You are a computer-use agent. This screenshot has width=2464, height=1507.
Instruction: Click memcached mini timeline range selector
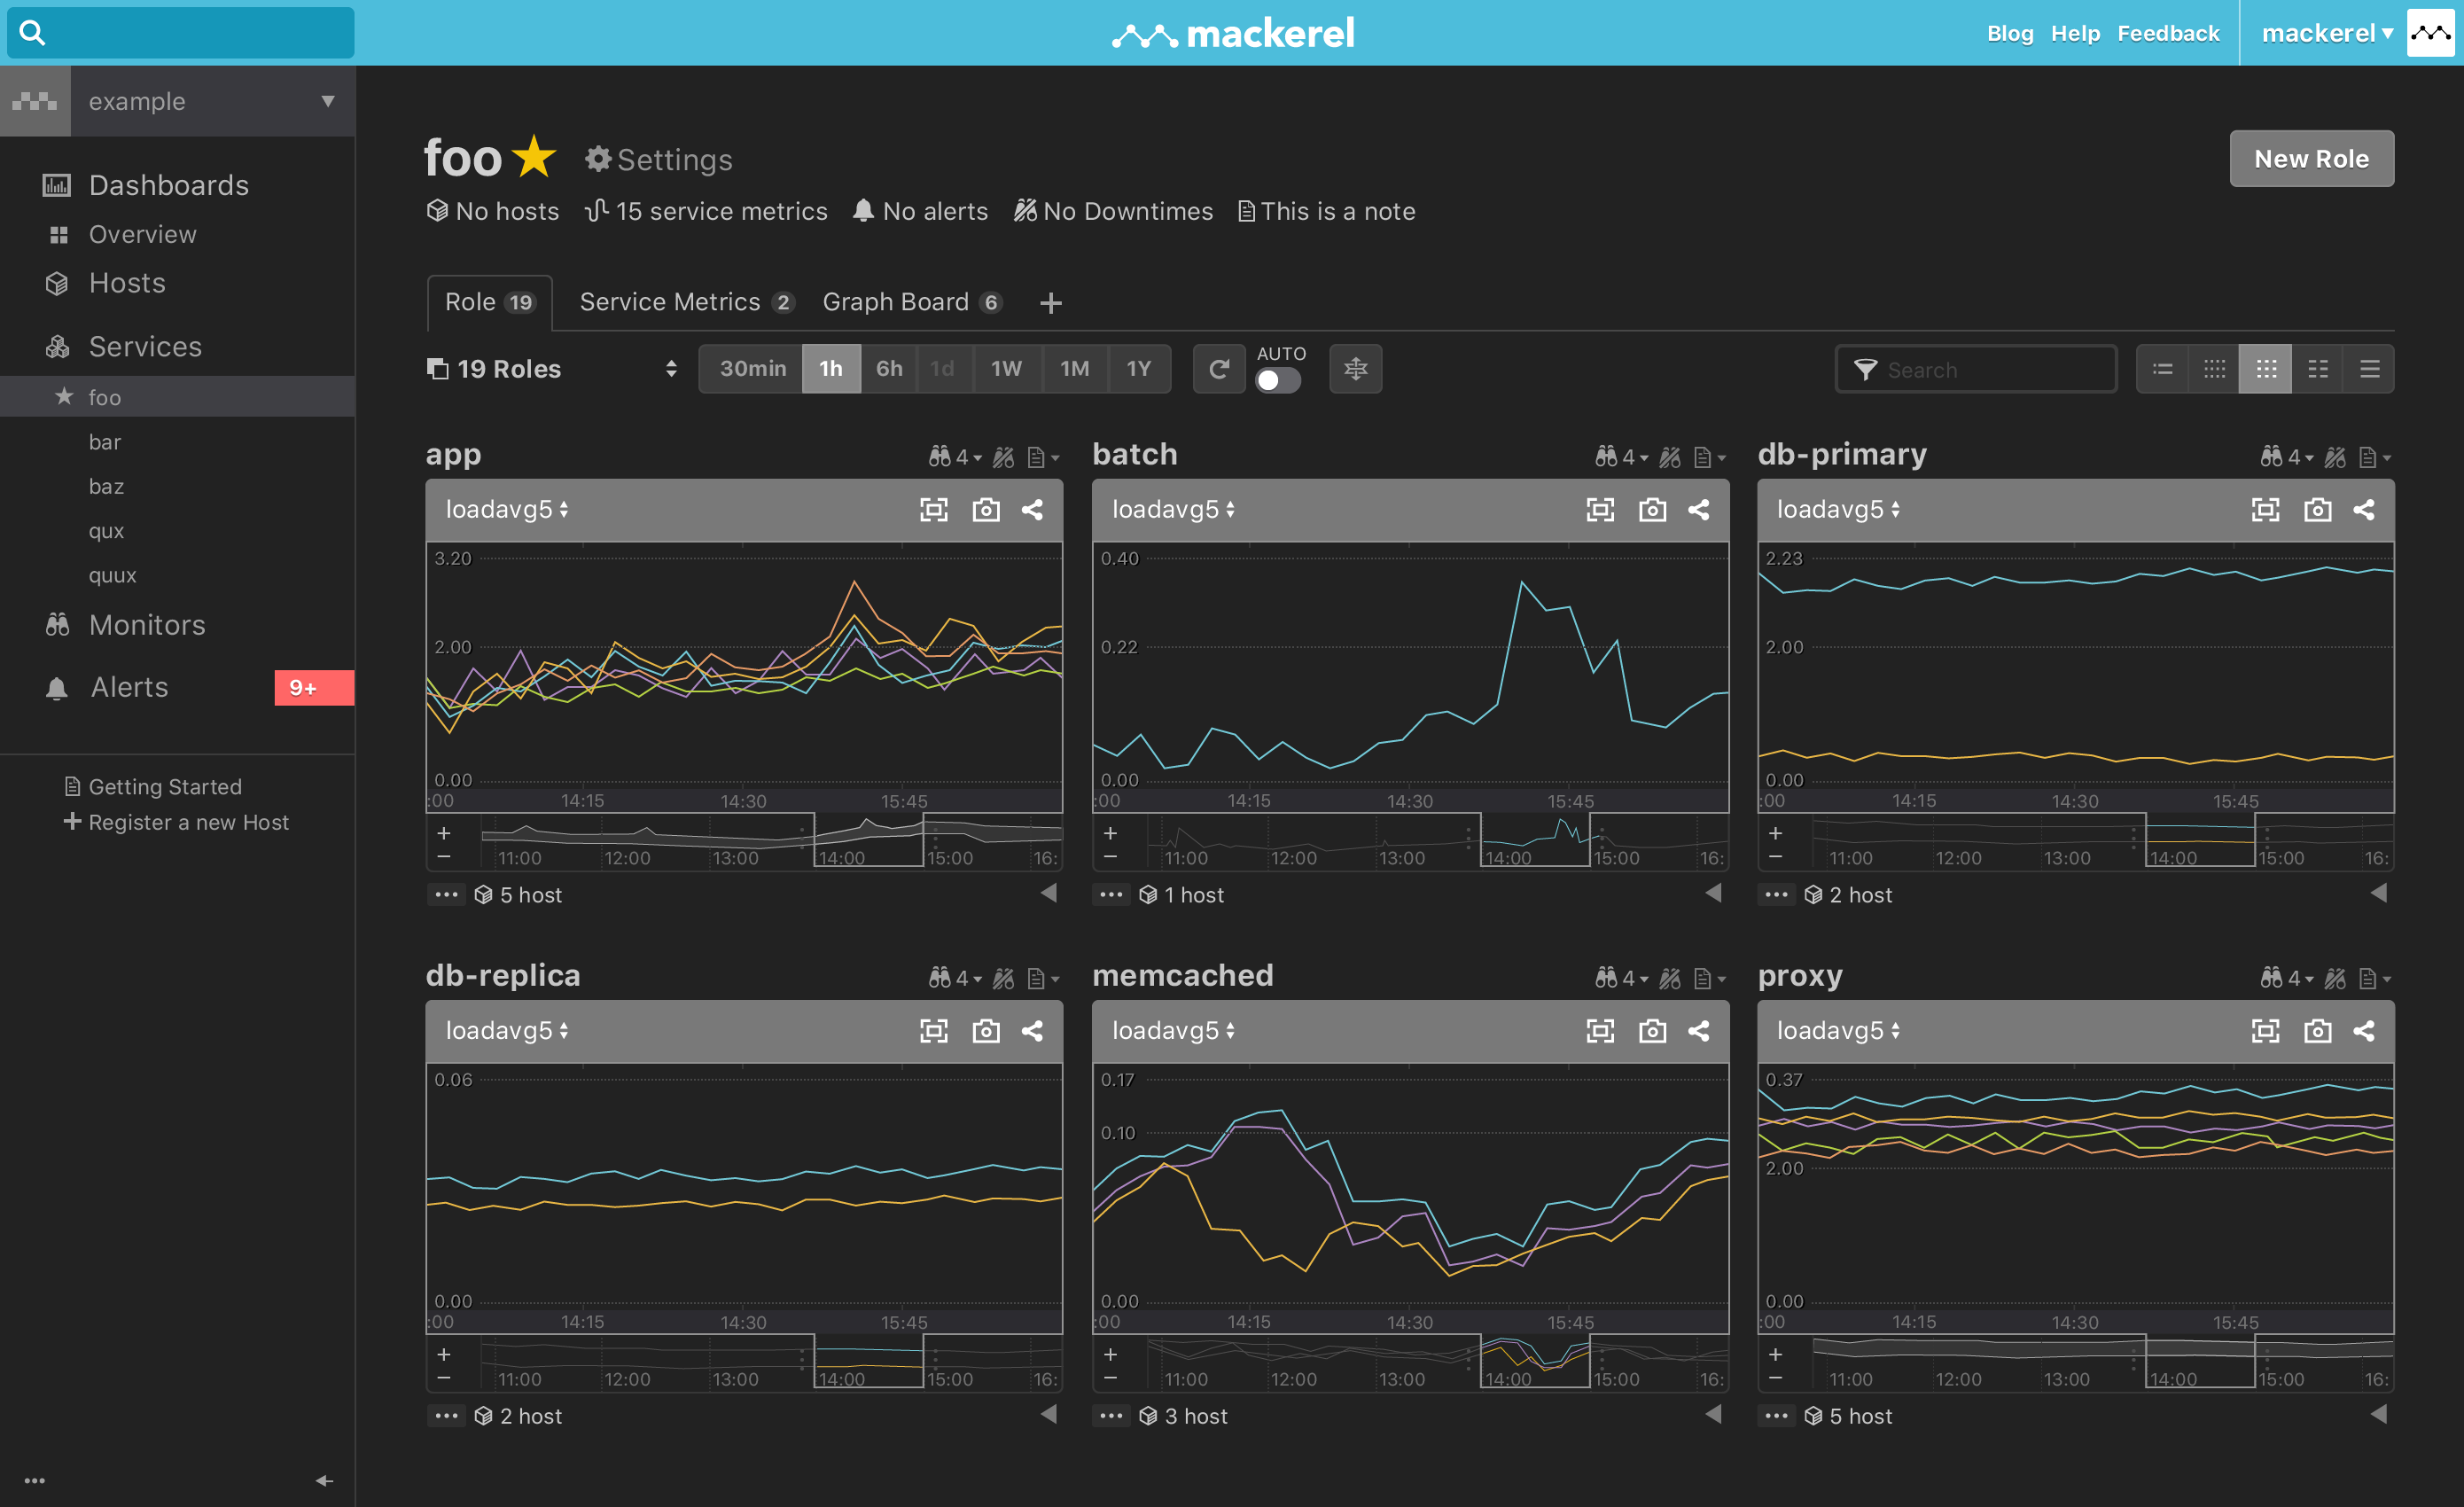(x=1534, y=1361)
